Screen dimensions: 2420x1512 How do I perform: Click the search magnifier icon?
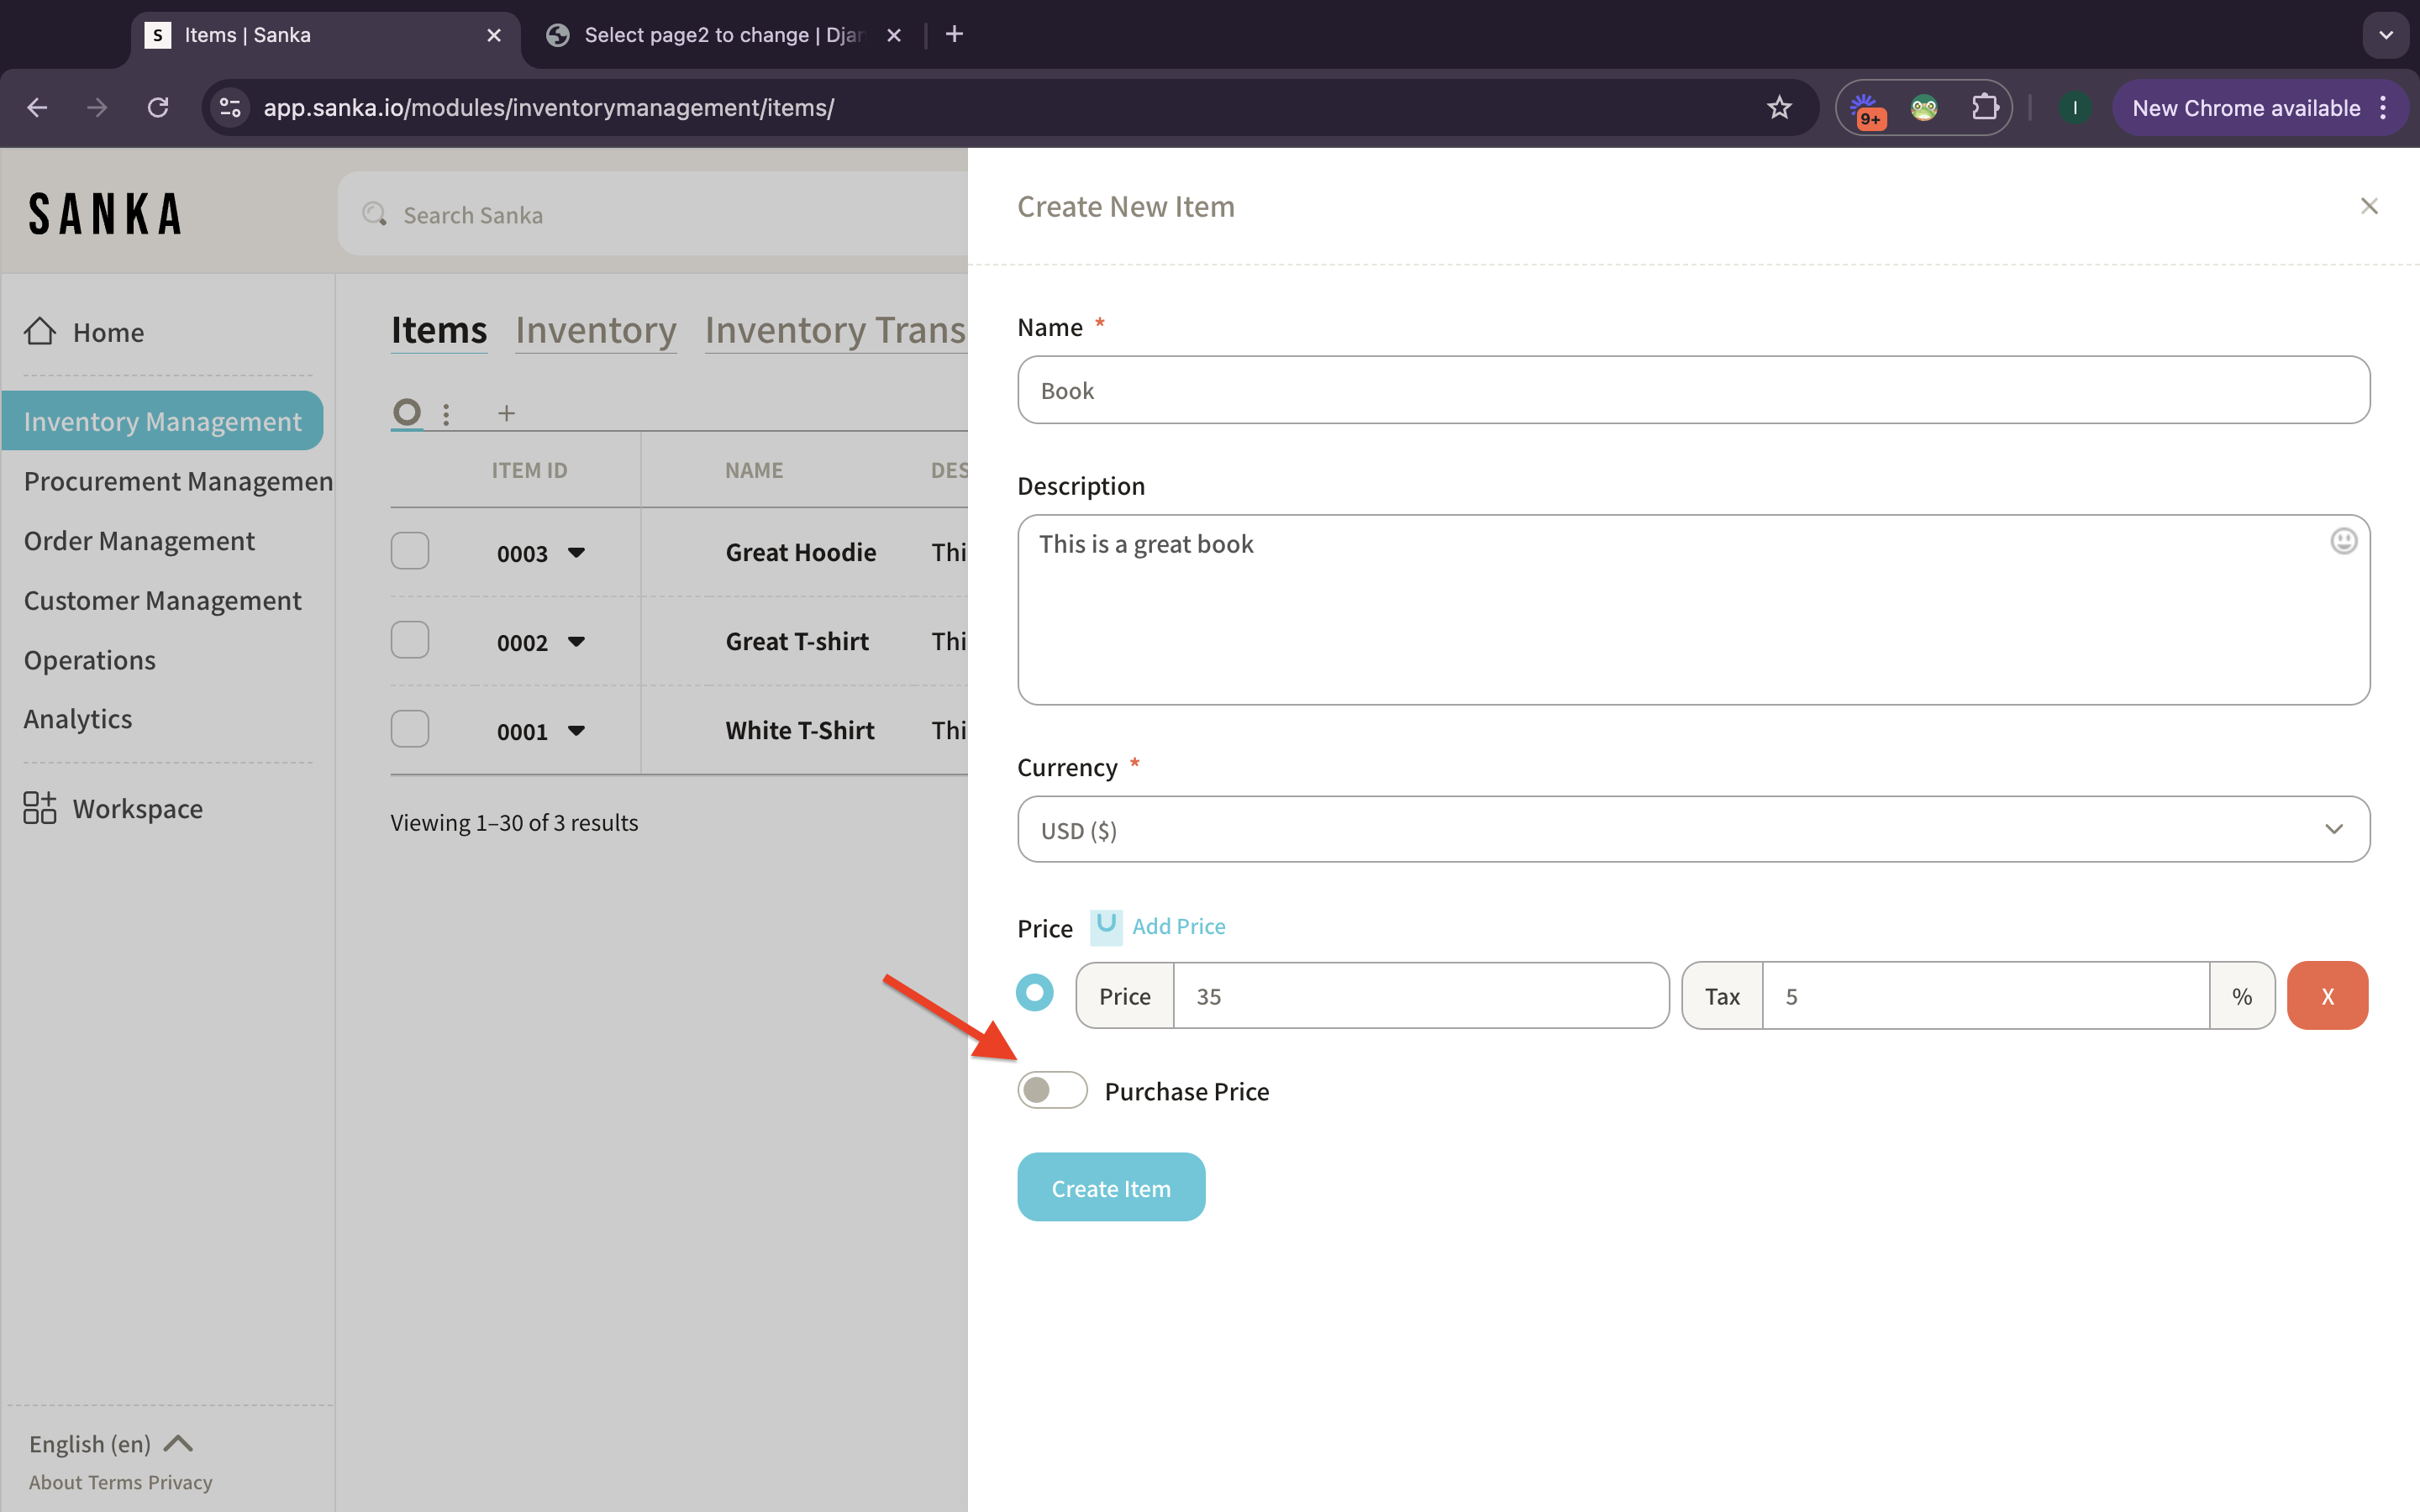click(375, 214)
